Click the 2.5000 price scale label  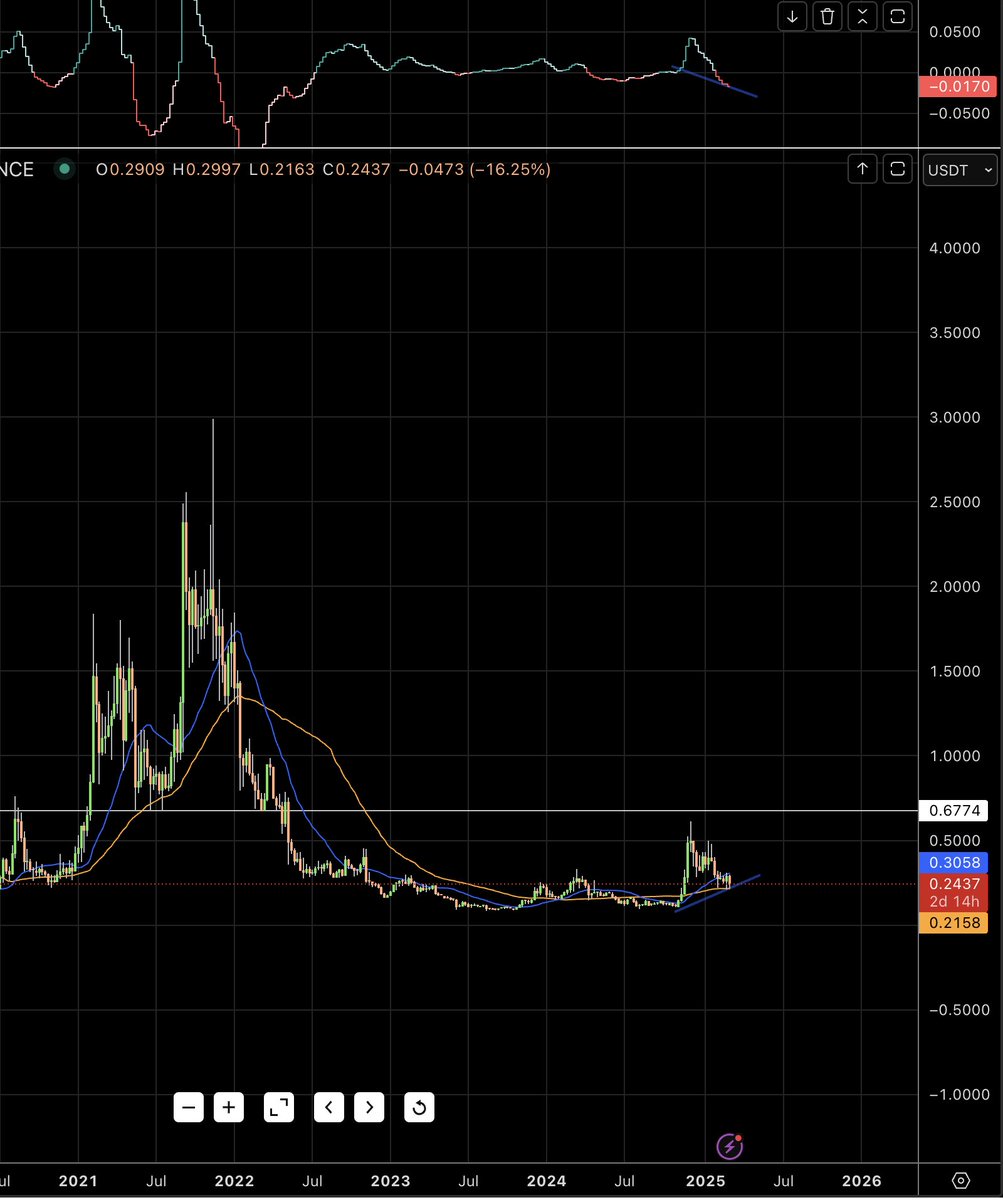pos(954,501)
